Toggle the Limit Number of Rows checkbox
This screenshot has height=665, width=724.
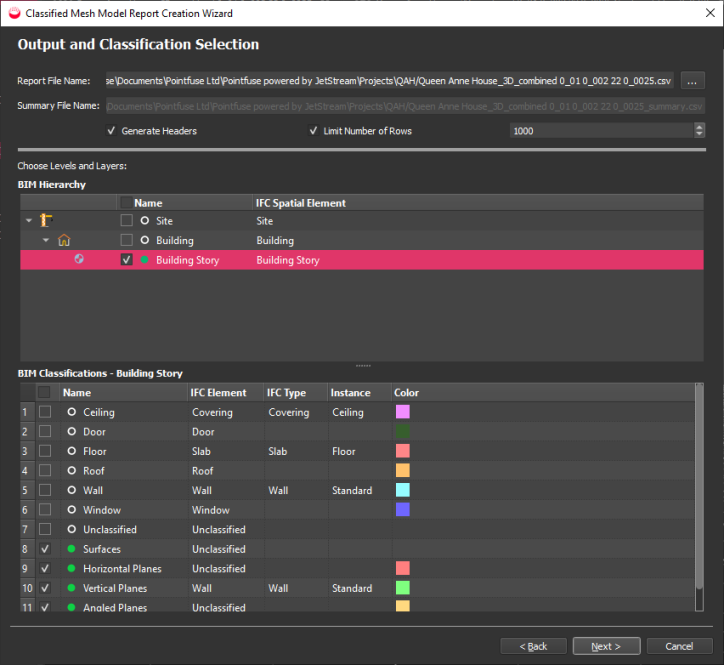click(313, 131)
